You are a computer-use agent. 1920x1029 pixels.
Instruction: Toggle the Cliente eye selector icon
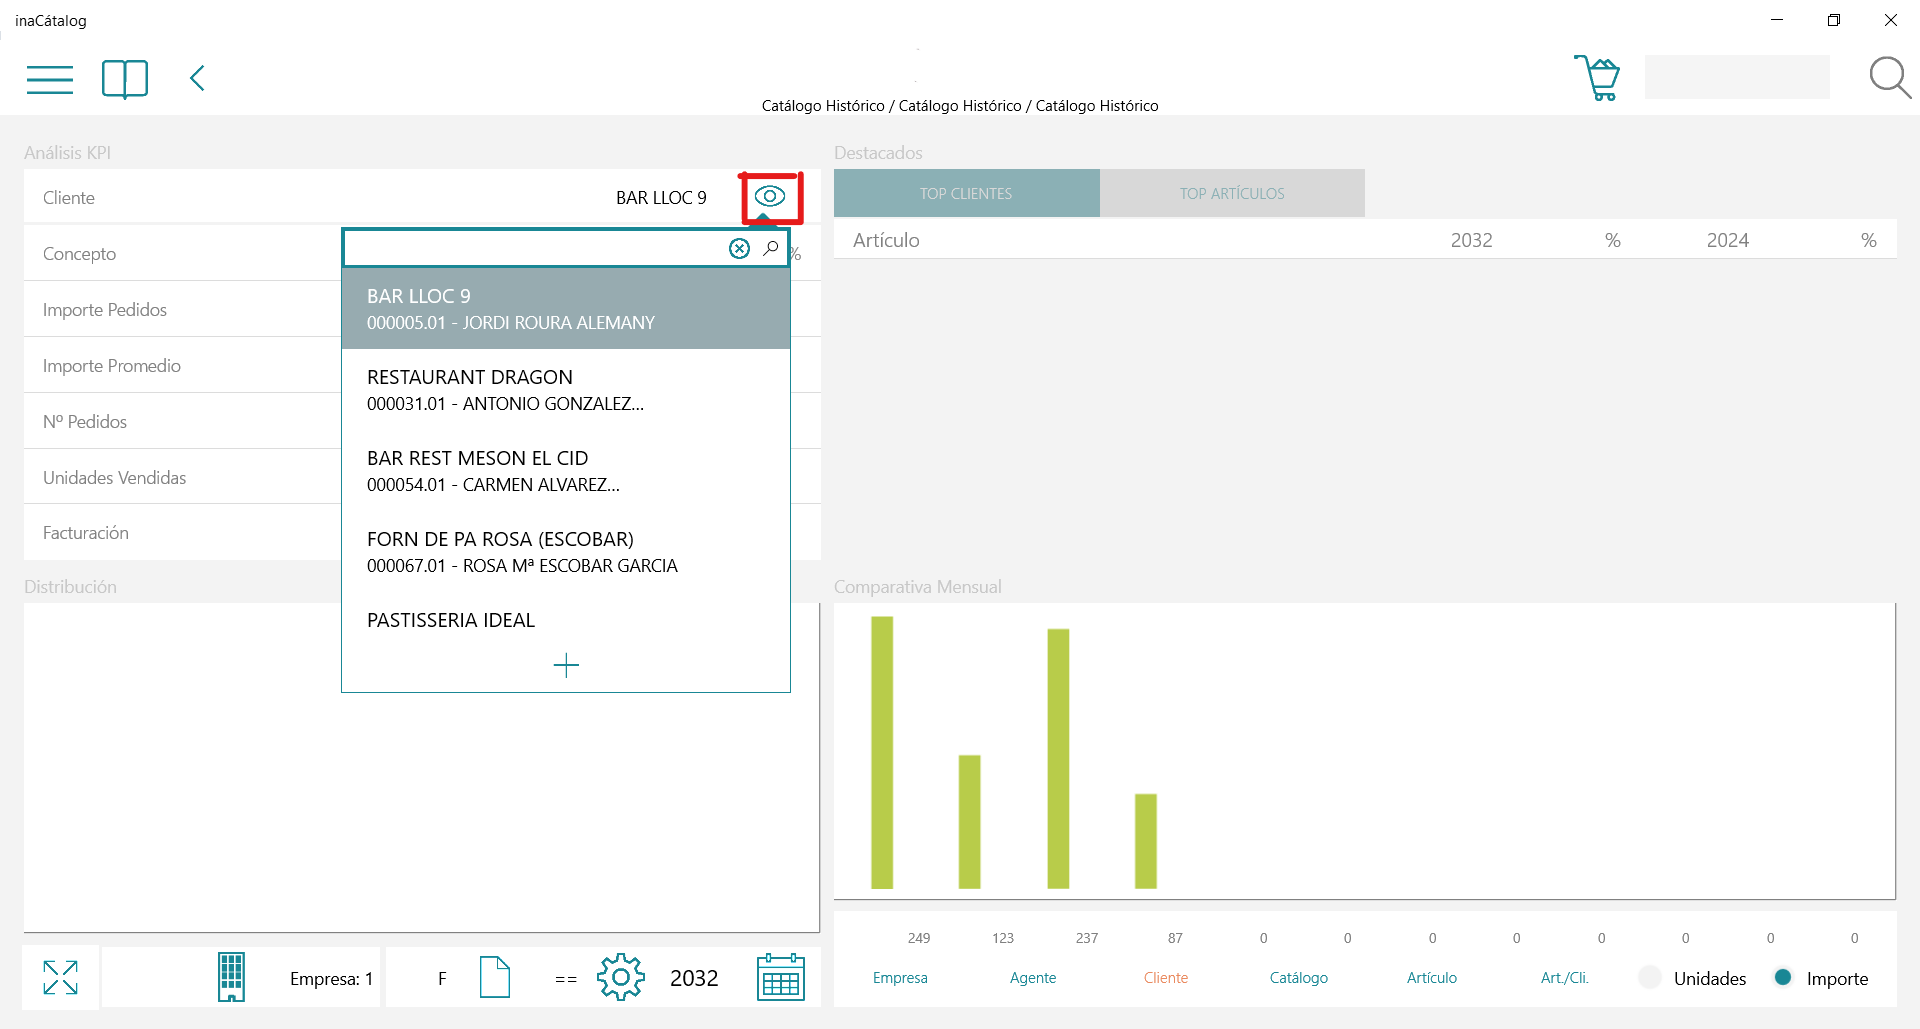point(770,196)
